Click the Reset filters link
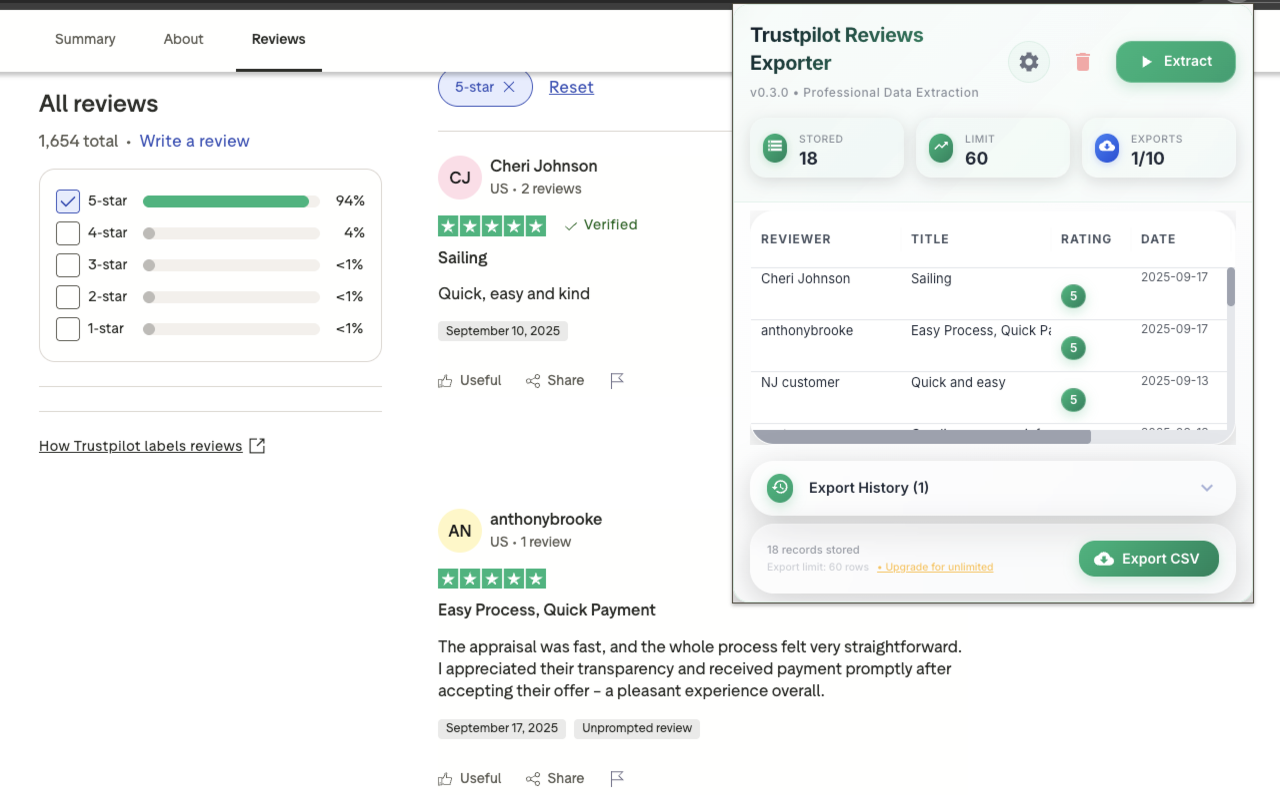This screenshot has height=800, width=1280. pos(571,87)
